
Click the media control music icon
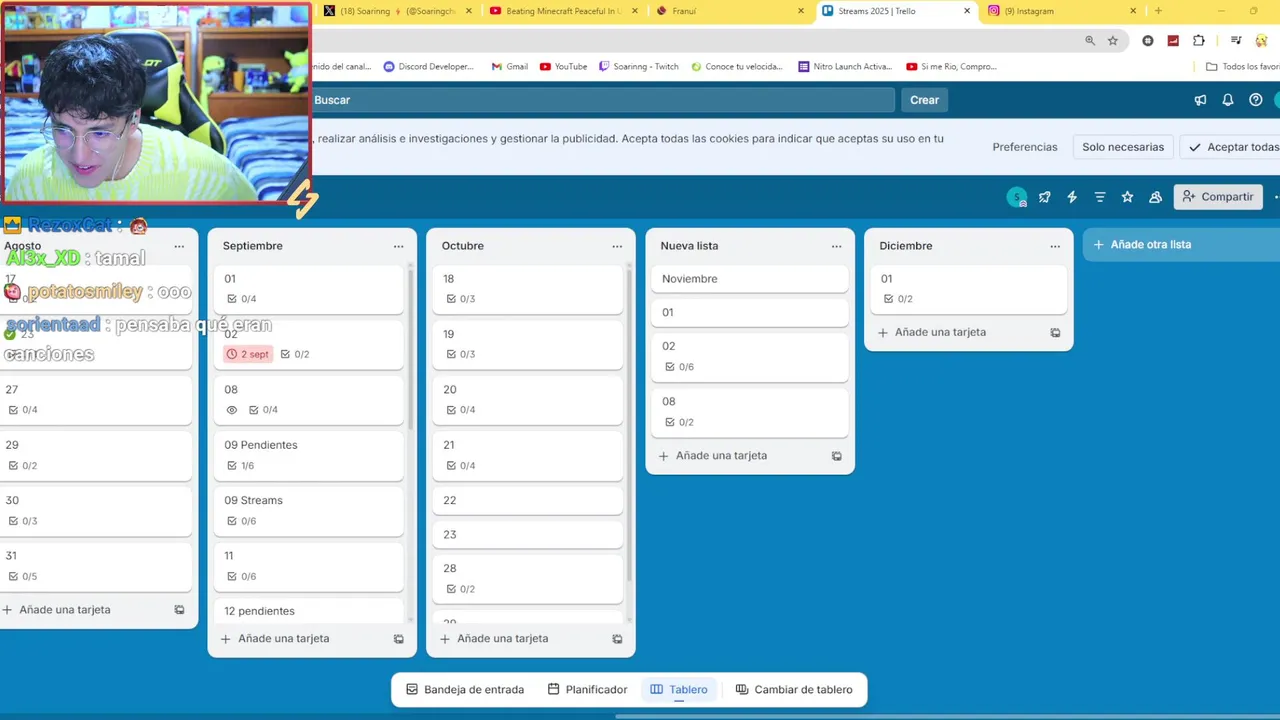coord(1236,40)
